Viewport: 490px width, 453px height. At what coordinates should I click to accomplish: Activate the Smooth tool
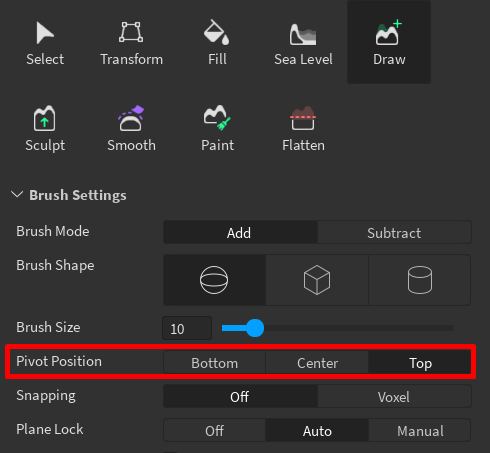pyautogui.click(x=131, y=128)
